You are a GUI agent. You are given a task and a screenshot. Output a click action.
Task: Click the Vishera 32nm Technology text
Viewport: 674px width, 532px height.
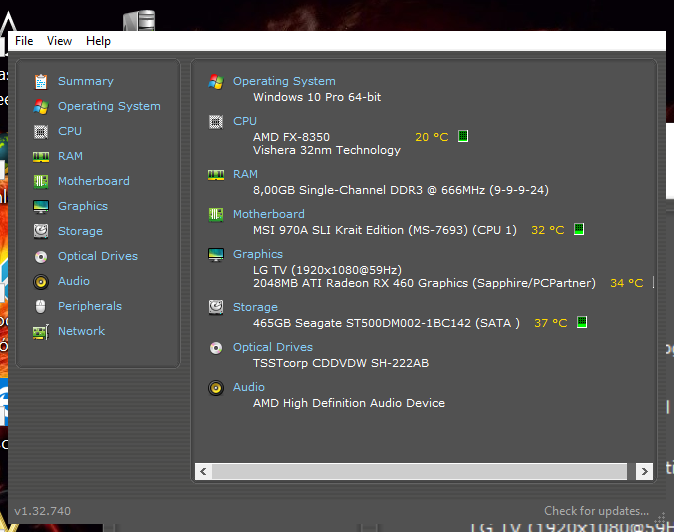tap(327, 150)
